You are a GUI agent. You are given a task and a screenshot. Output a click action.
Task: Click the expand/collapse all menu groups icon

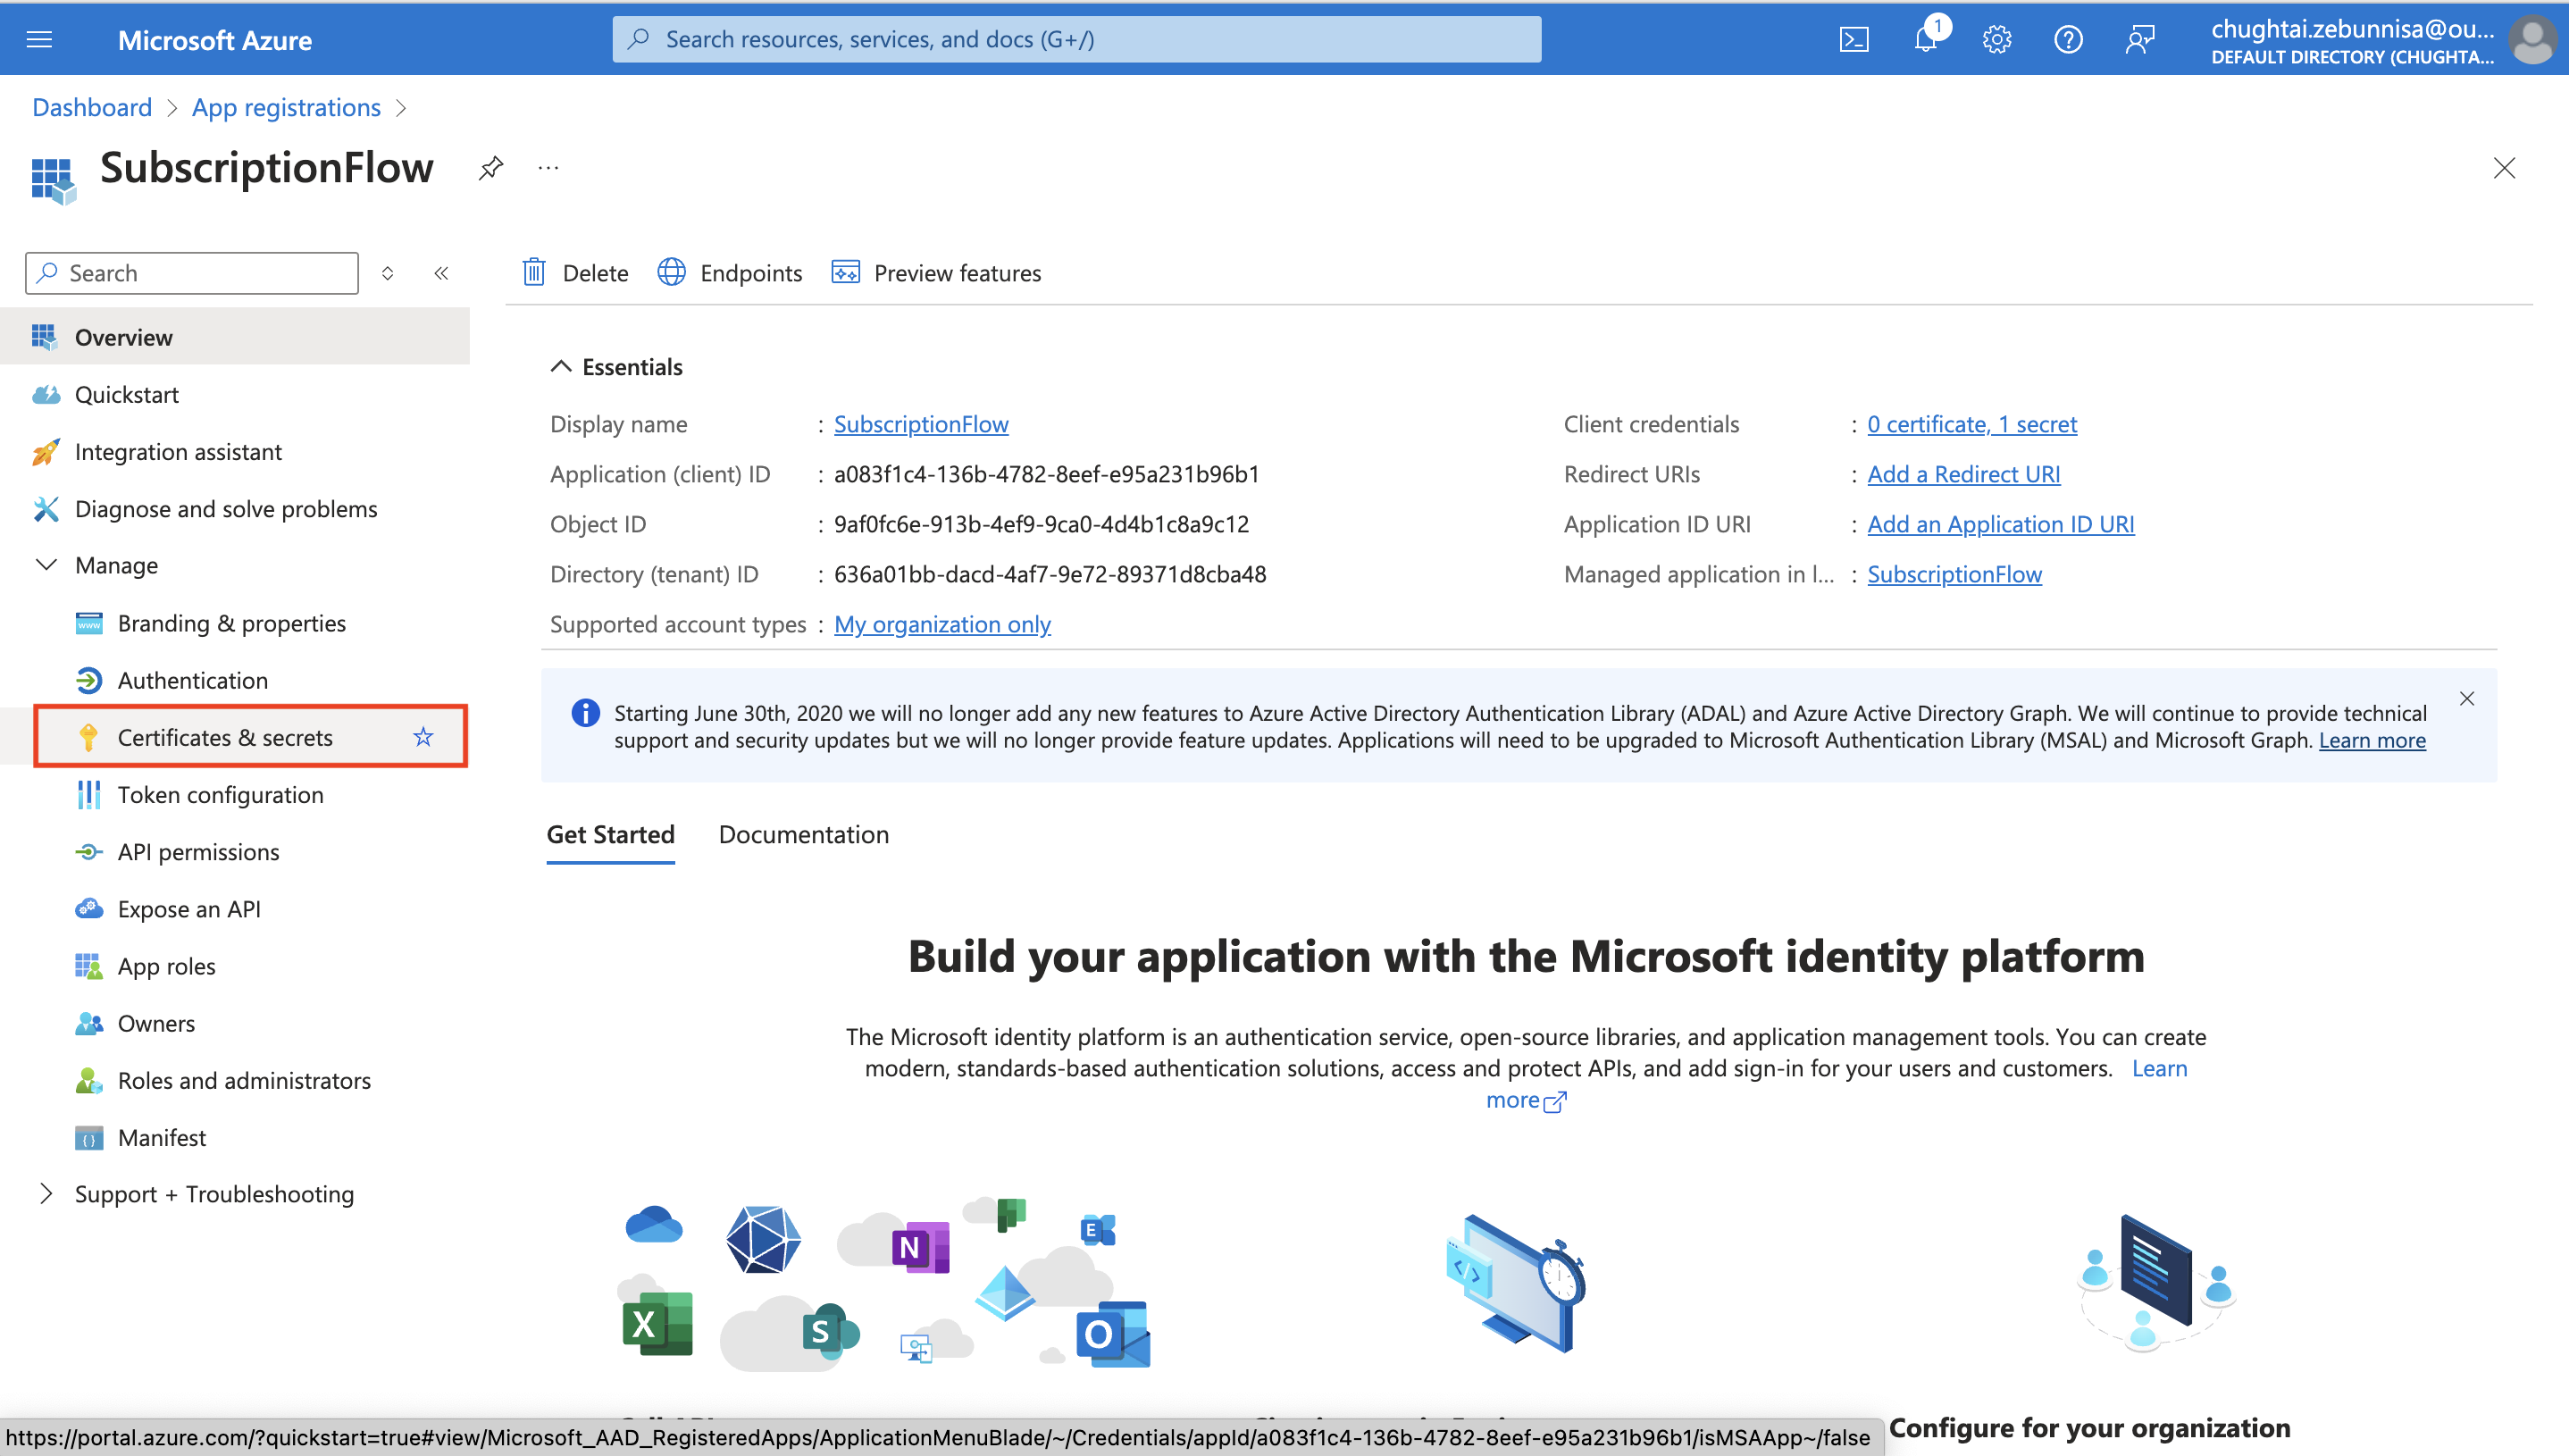tap(387, 272)
